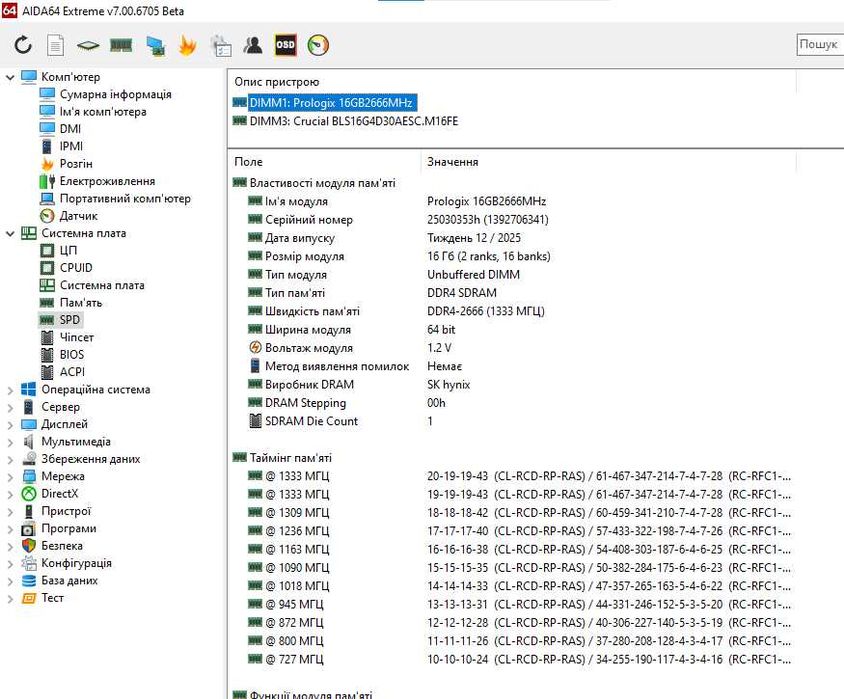
Task: Expand the Дисплей tree node
Action: click(10, 425)
